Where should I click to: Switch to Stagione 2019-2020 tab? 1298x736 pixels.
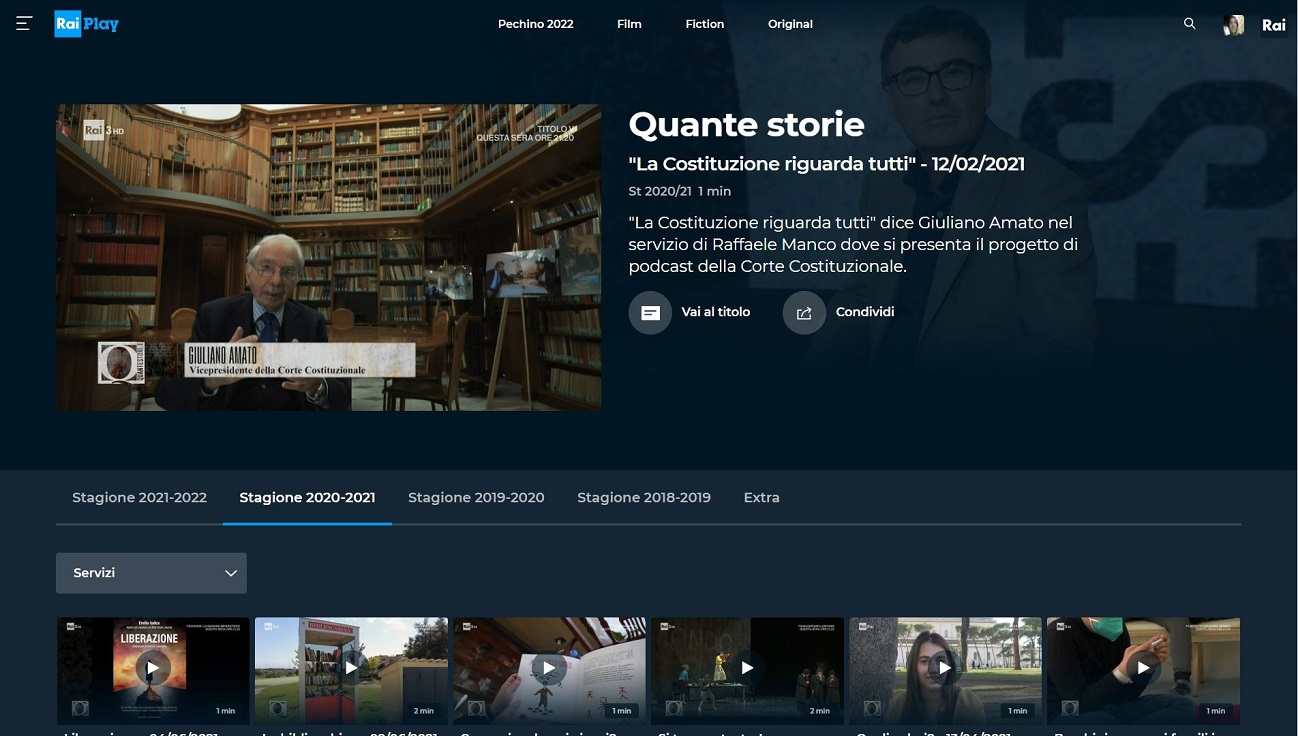click(476, 497)
